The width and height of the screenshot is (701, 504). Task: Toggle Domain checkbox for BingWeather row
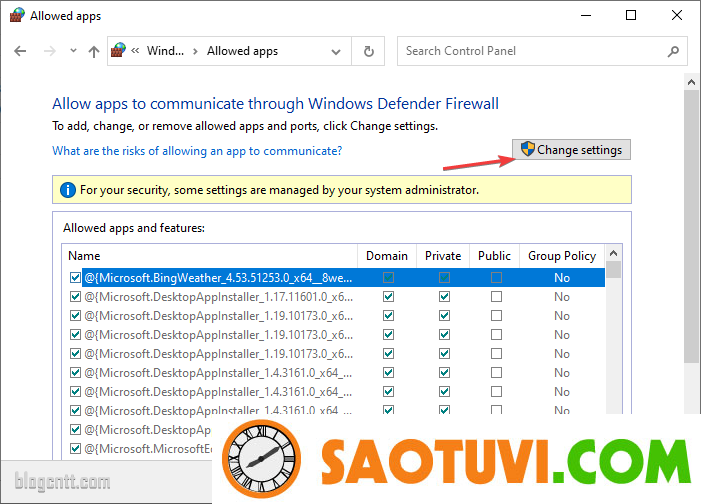(389, 278)
